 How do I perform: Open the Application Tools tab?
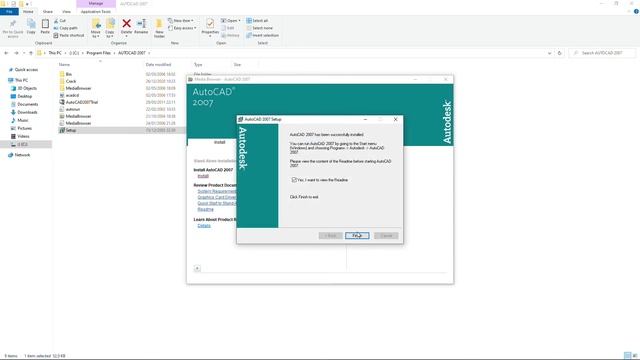(x=96, y=11)
